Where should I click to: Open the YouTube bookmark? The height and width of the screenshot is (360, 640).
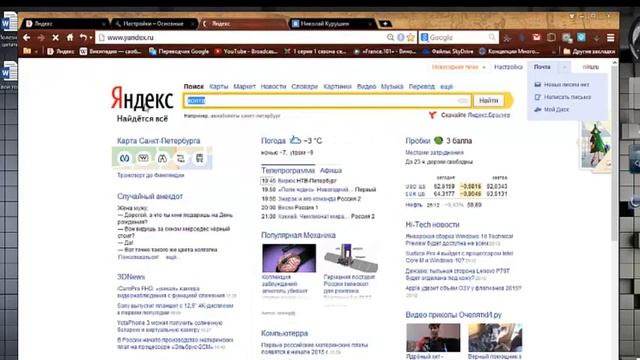[246, 51]
